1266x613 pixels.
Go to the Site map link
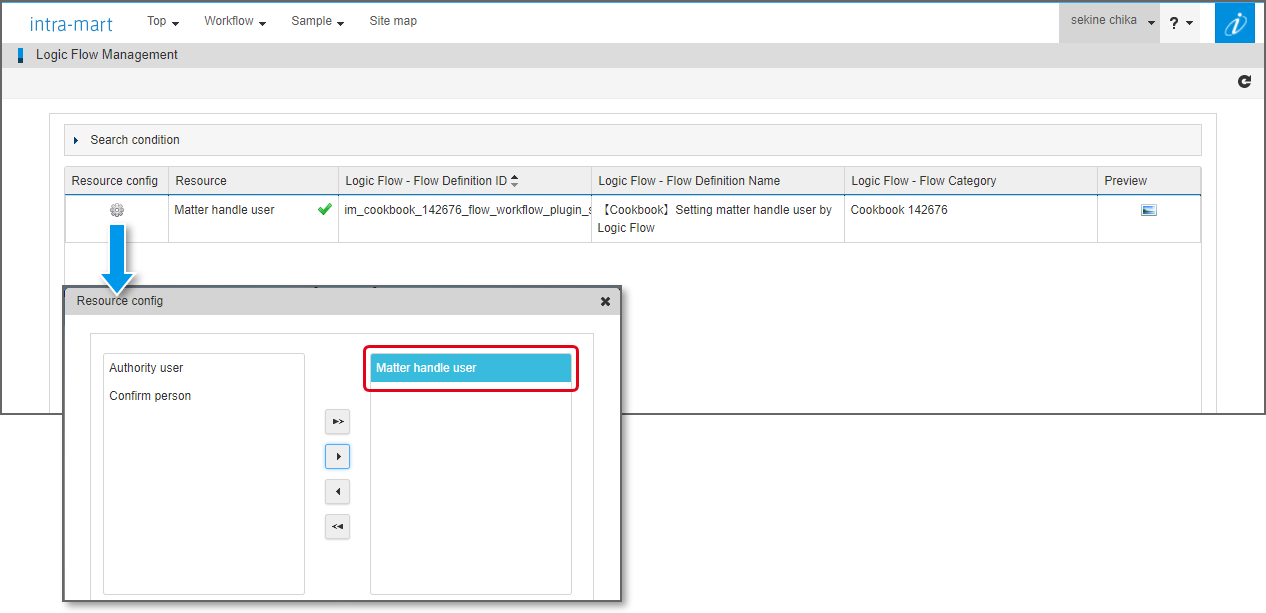coord(393,21)
